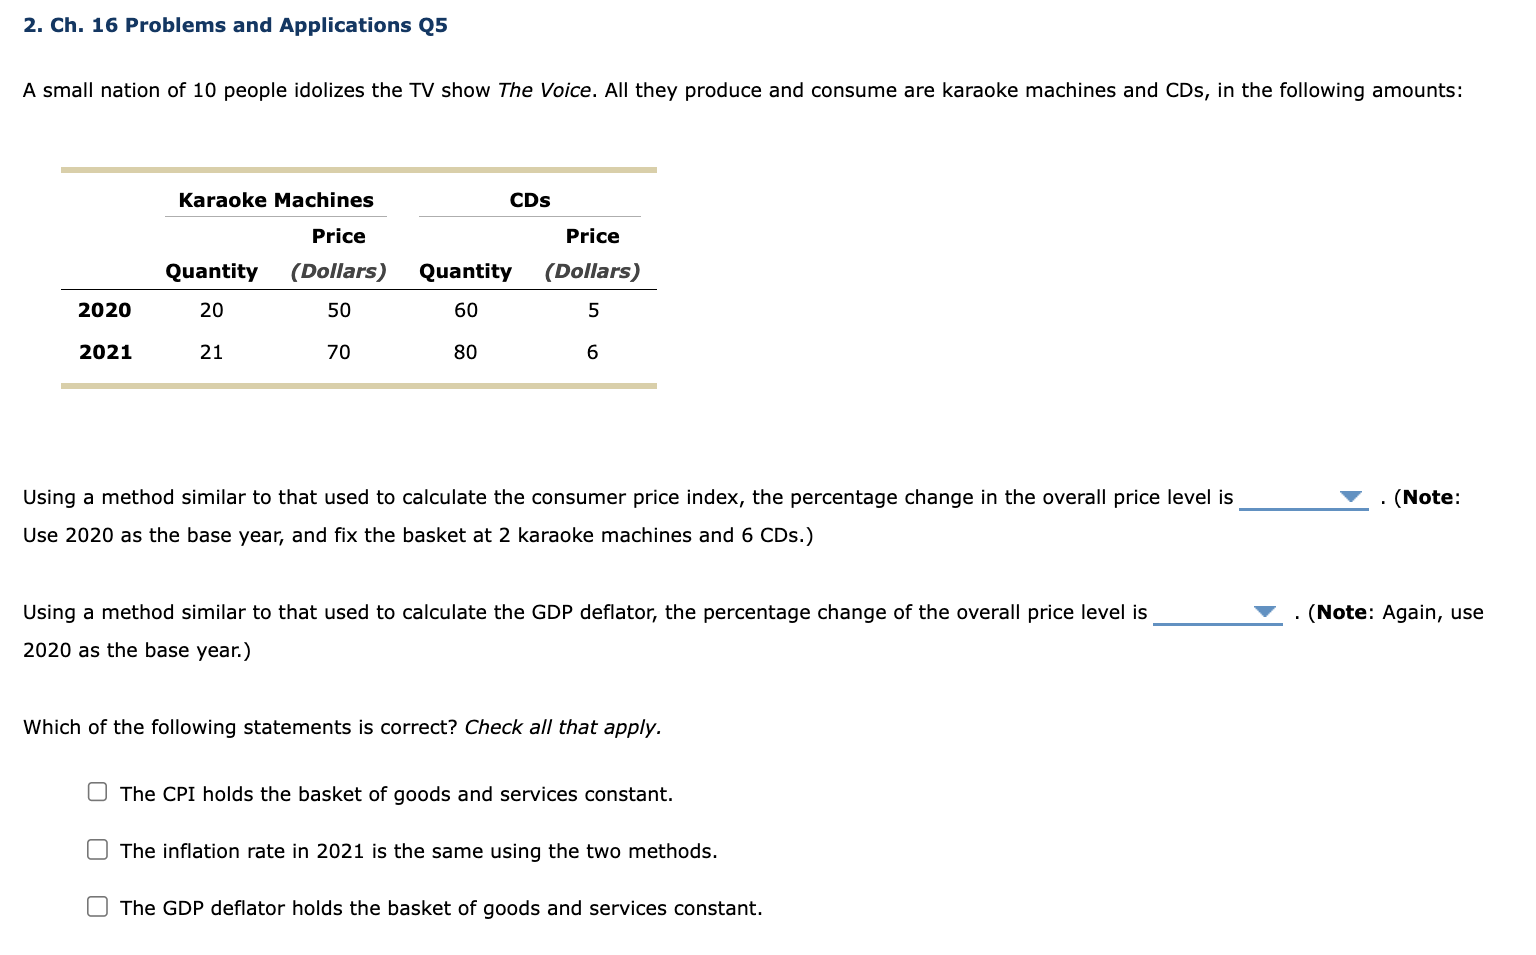Select the Quantity header under Karaoke Machines
The height and width of the screenshot is (955, 1536).
click(211, 270)
